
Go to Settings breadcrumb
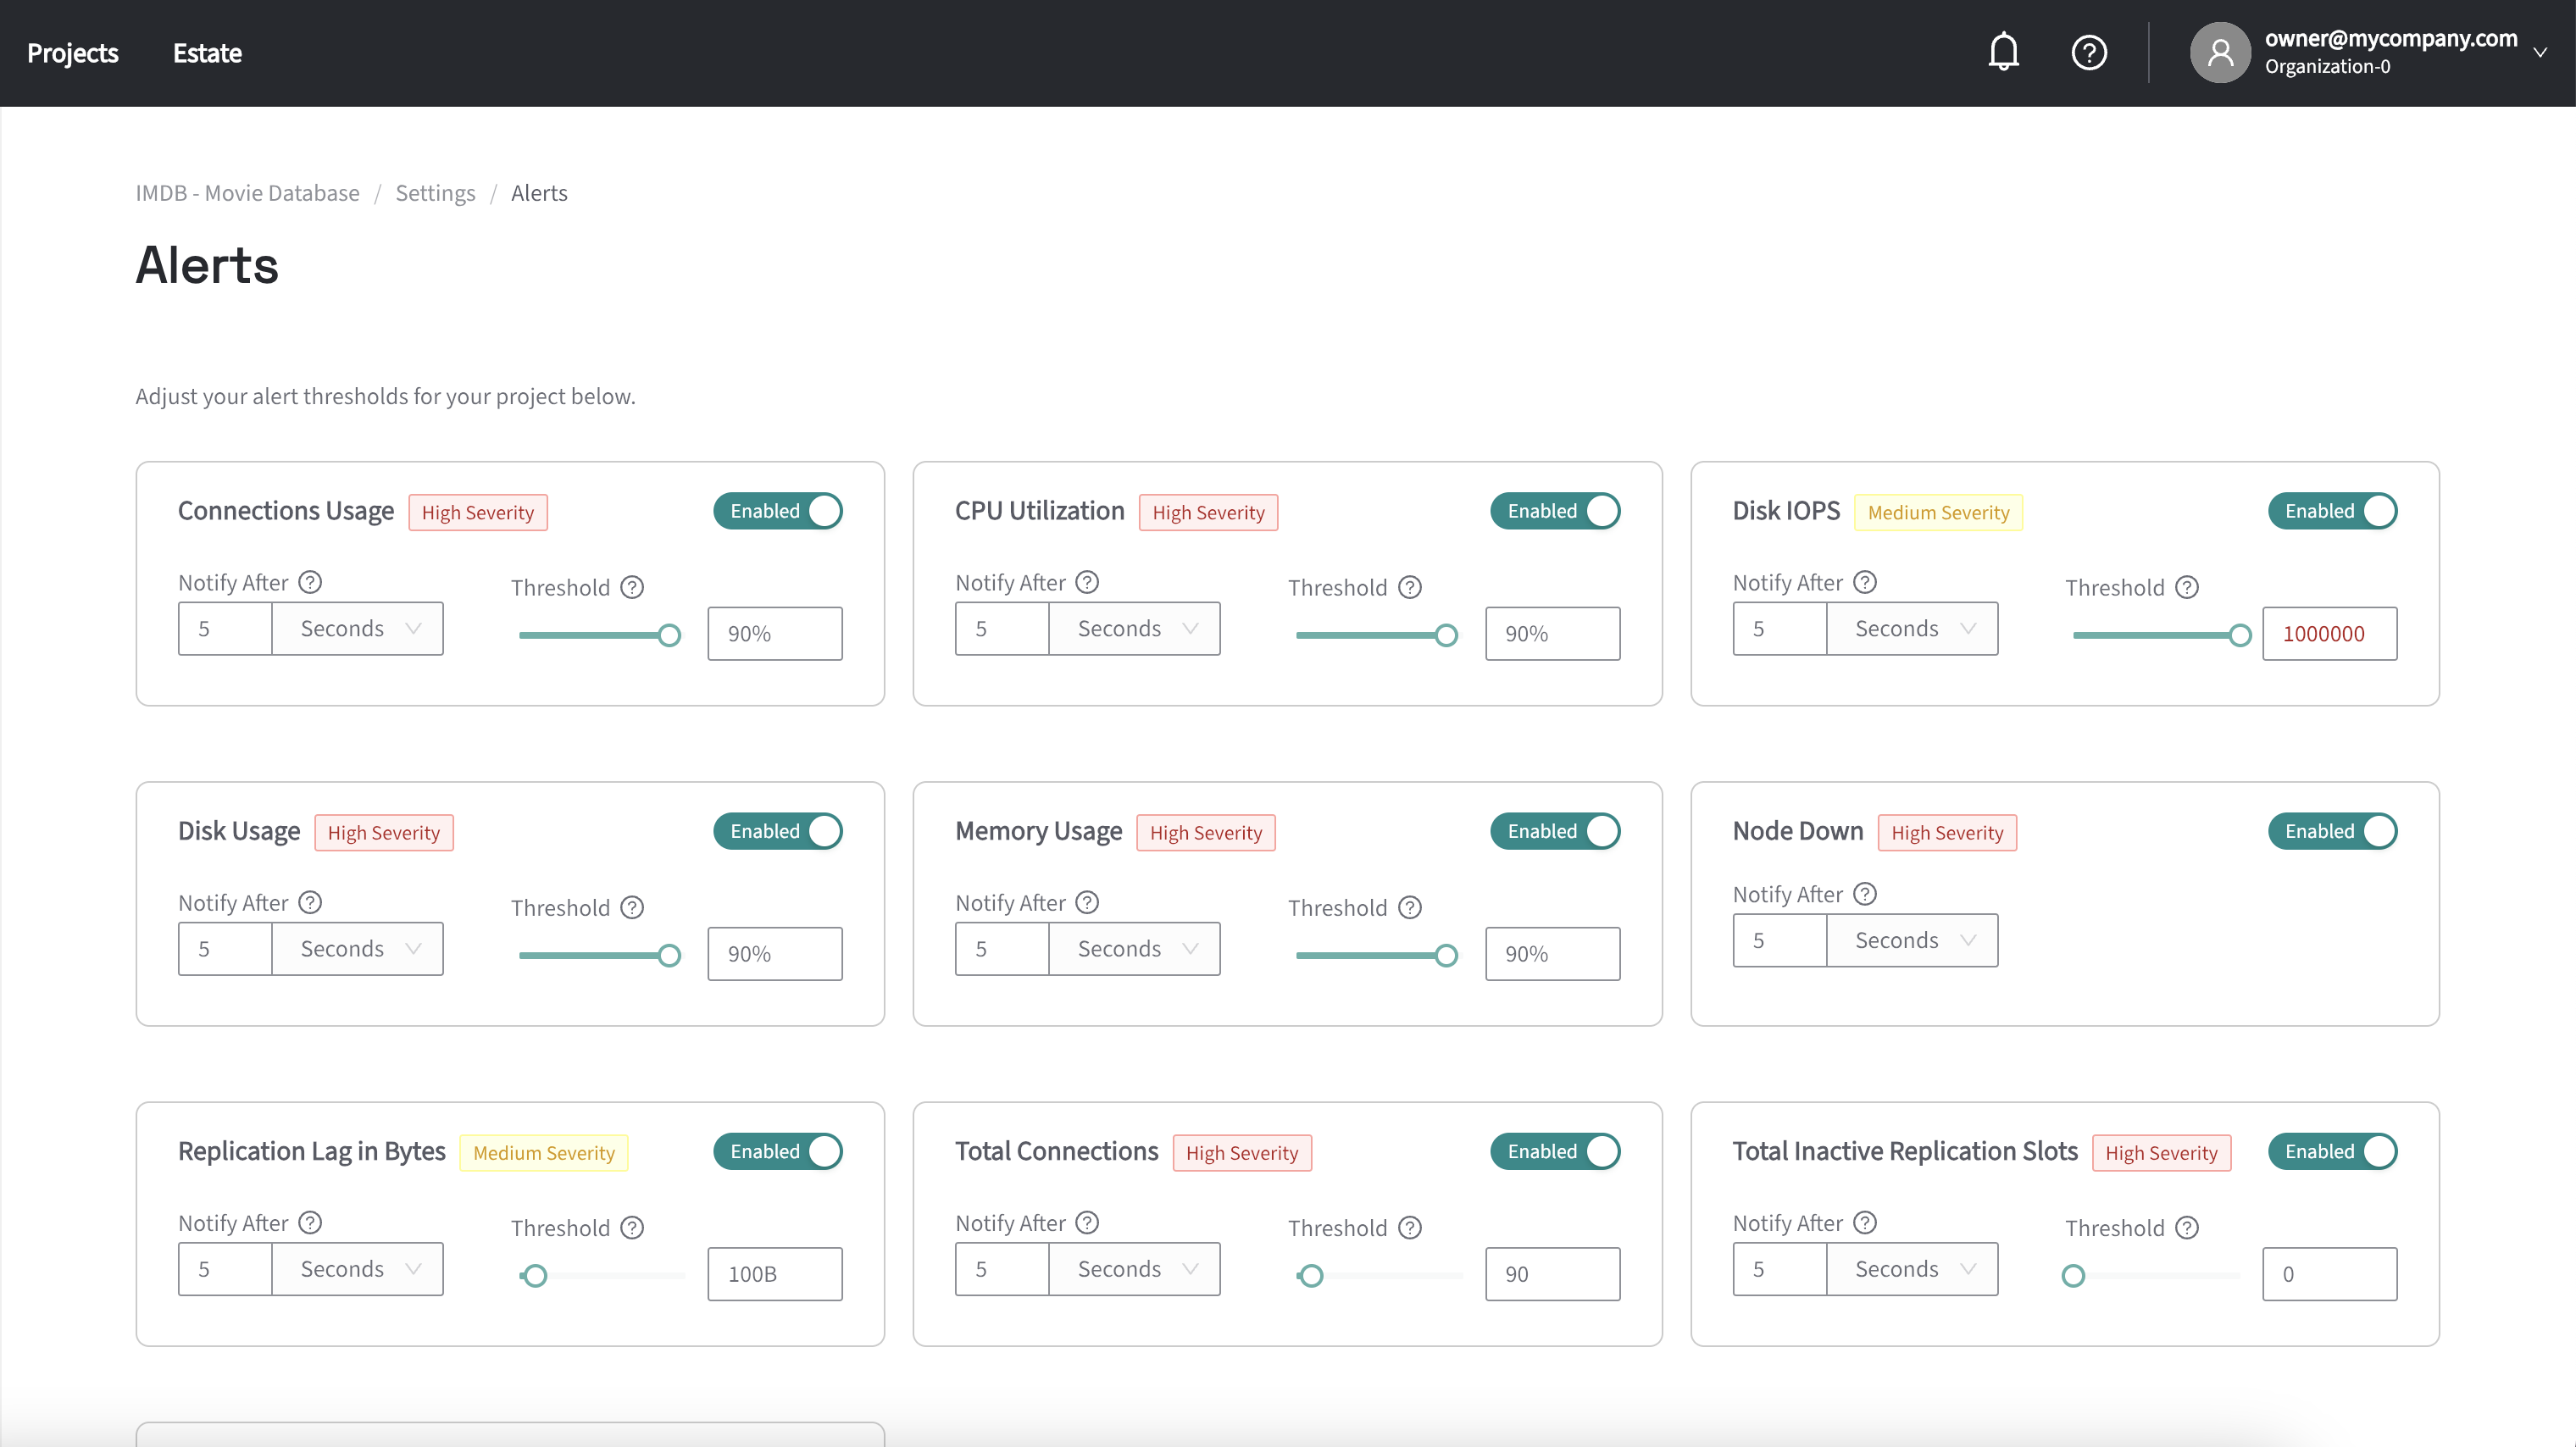(x=435, y=193)
